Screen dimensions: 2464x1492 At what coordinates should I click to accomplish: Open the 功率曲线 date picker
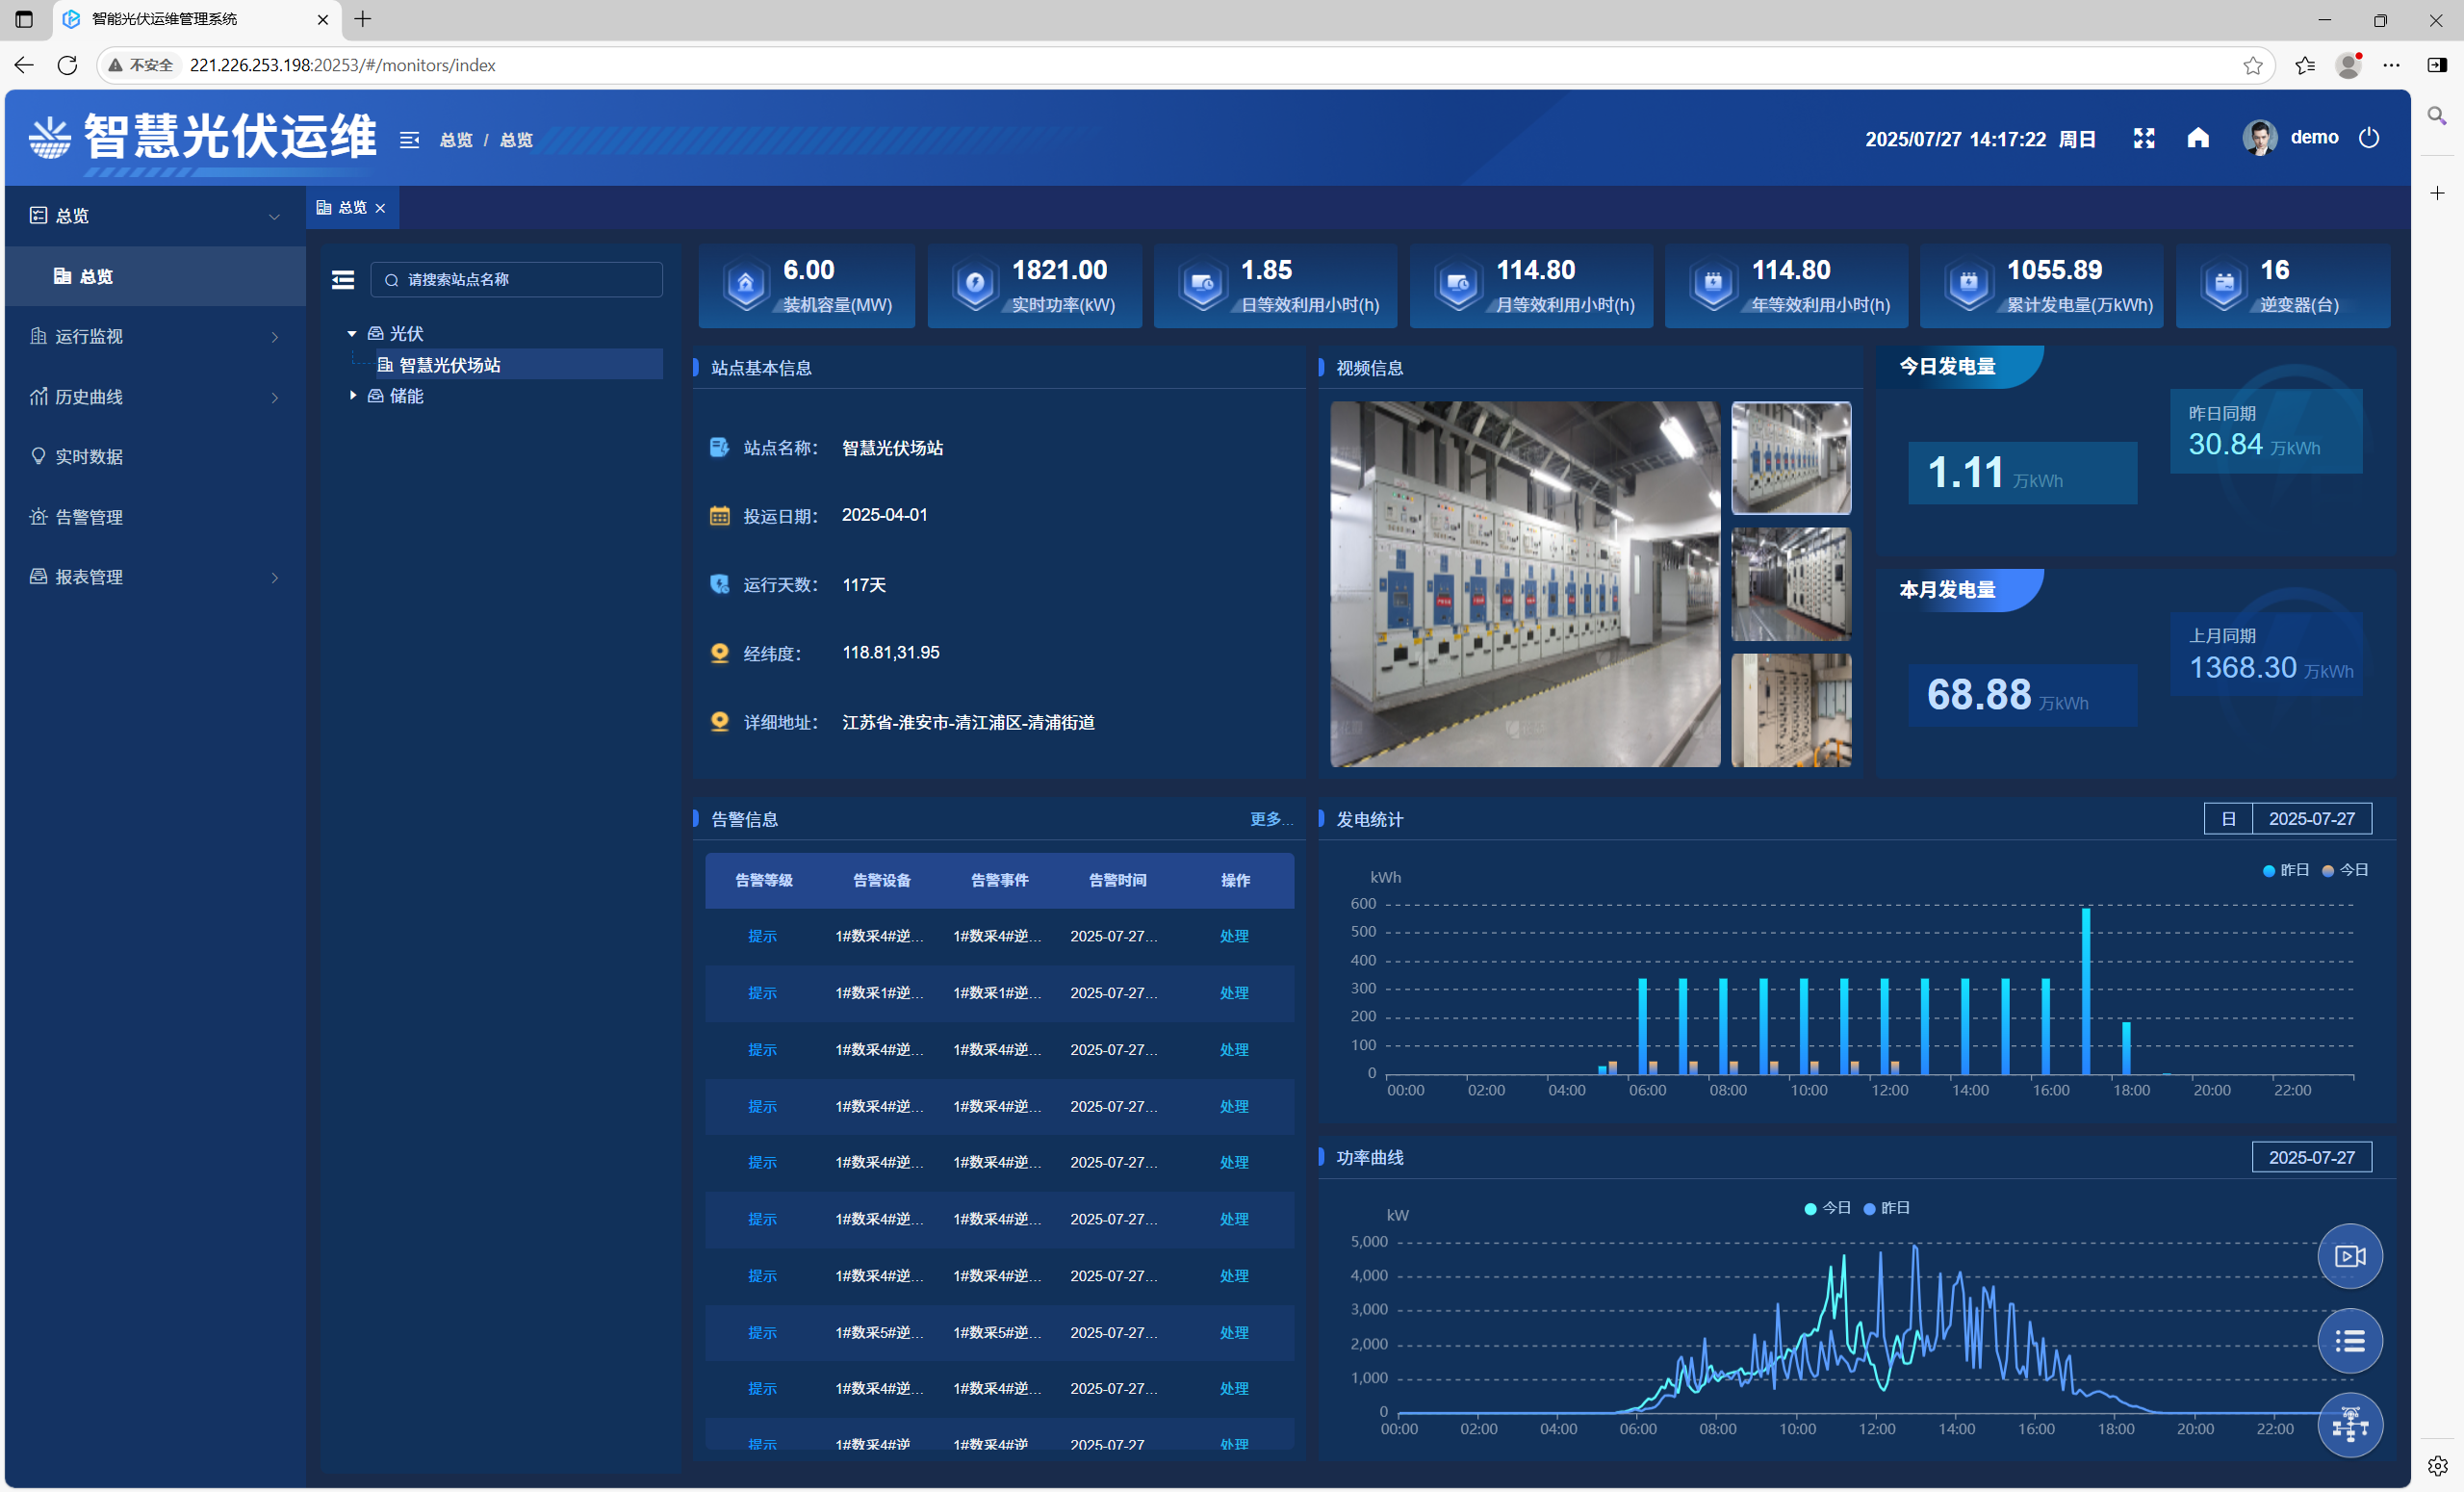click(2310, 1157)
